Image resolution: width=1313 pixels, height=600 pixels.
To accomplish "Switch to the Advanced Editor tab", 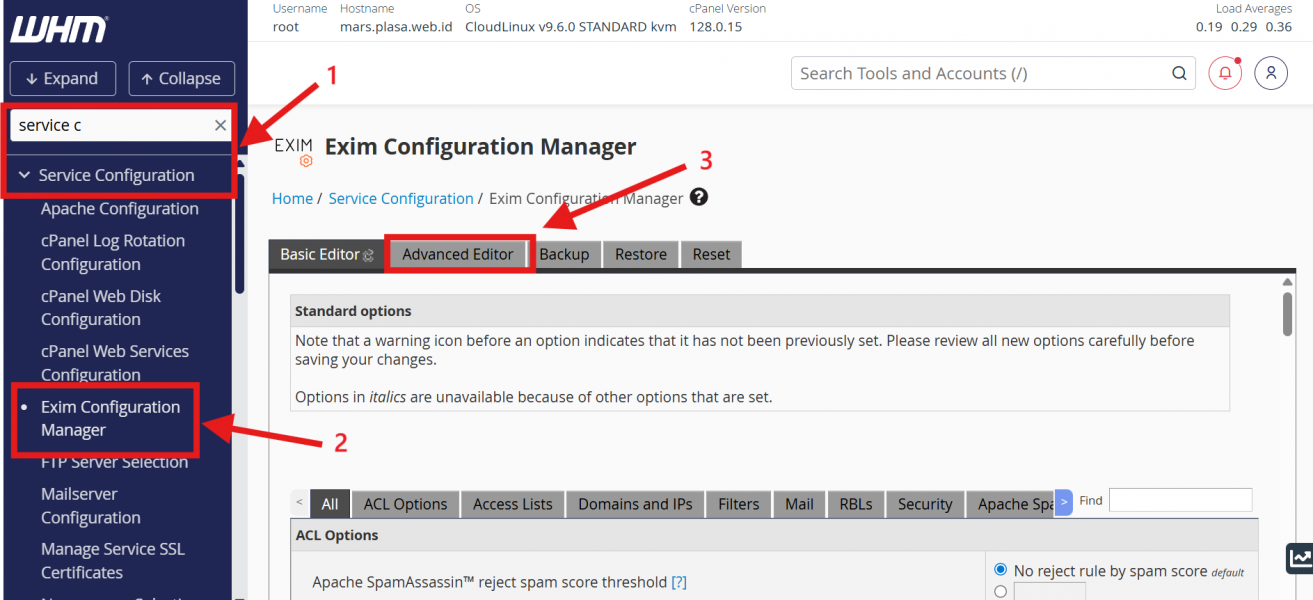I will tap(458, 254).
